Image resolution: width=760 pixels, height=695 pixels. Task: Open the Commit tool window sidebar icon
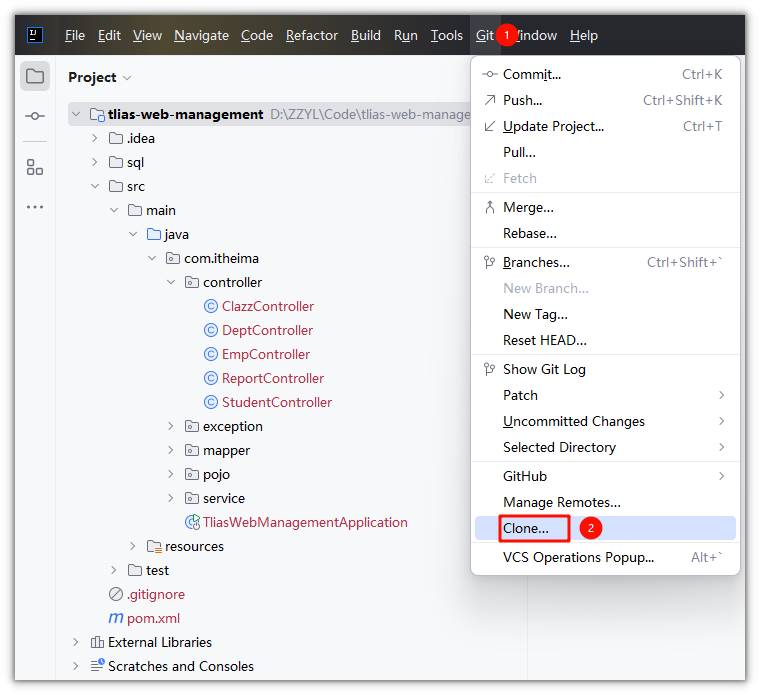point(35,116)
